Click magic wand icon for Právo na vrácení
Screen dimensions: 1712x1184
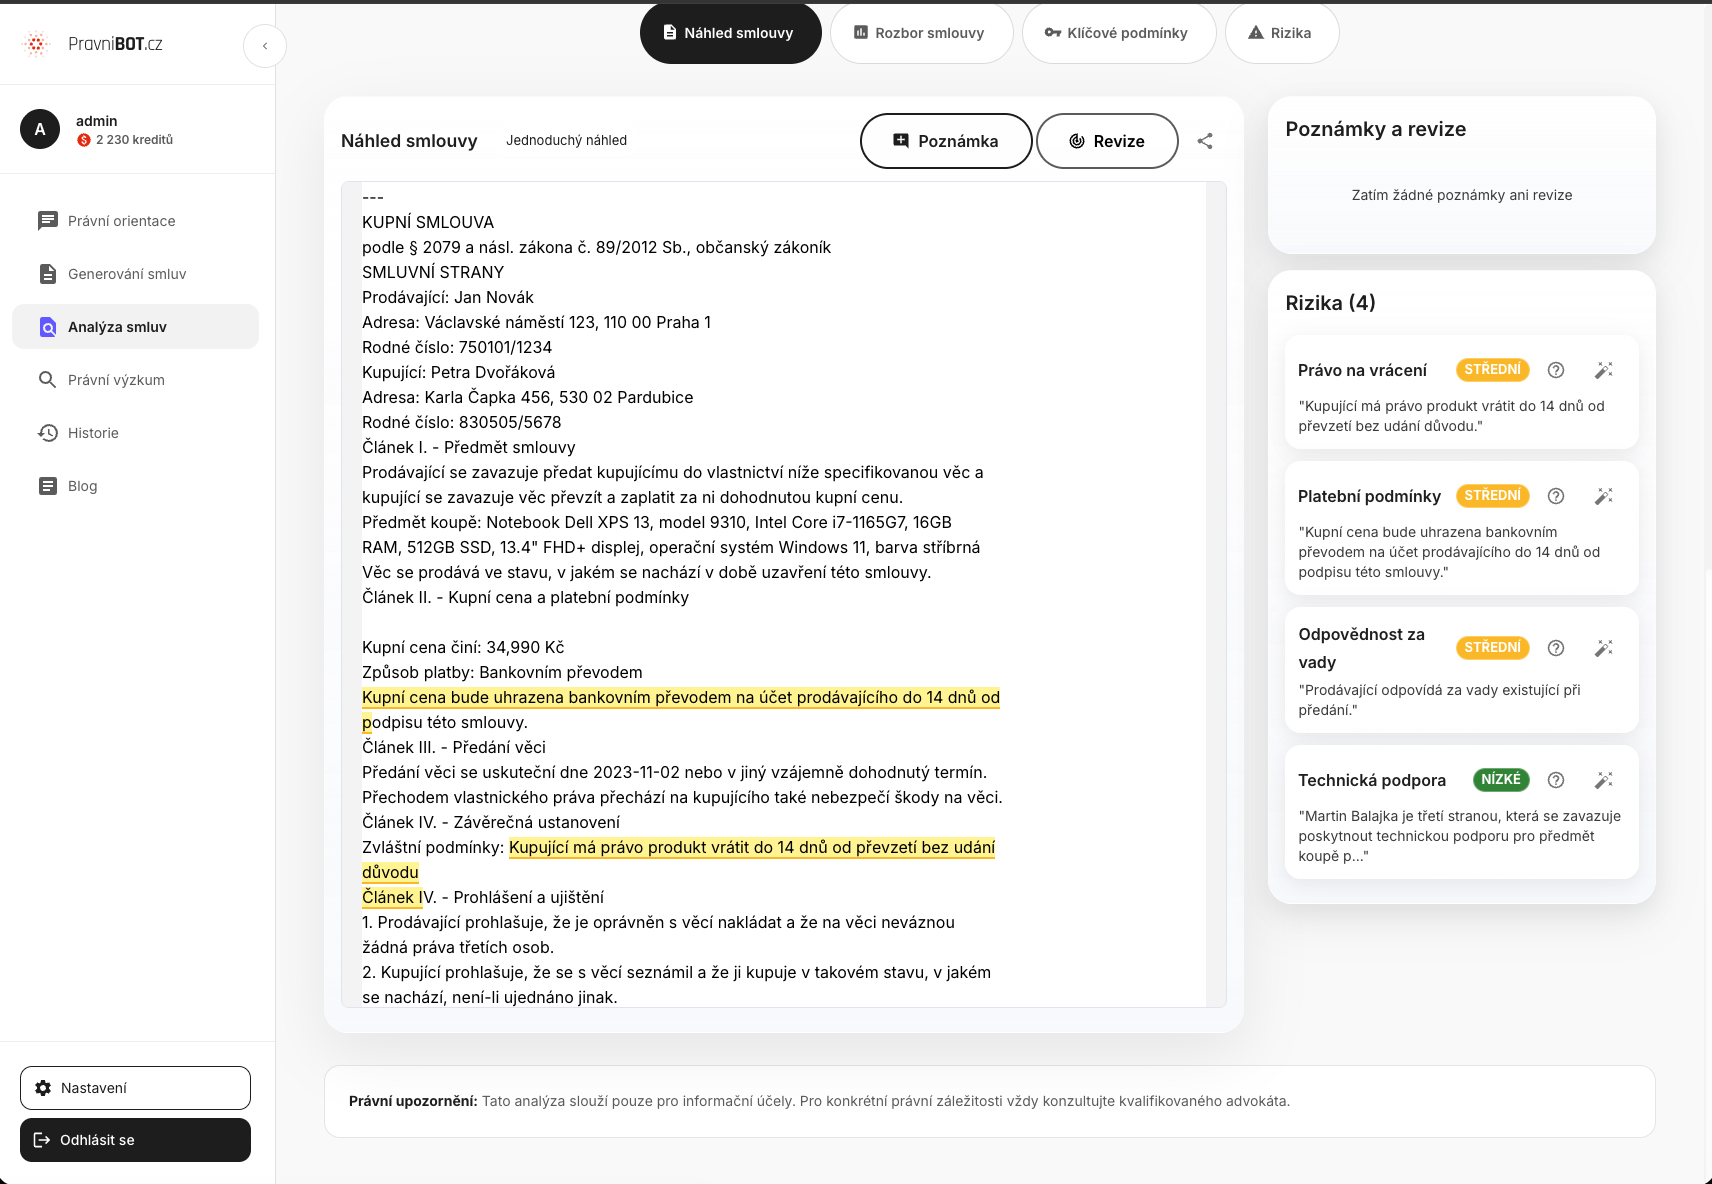click(1604, 370)
